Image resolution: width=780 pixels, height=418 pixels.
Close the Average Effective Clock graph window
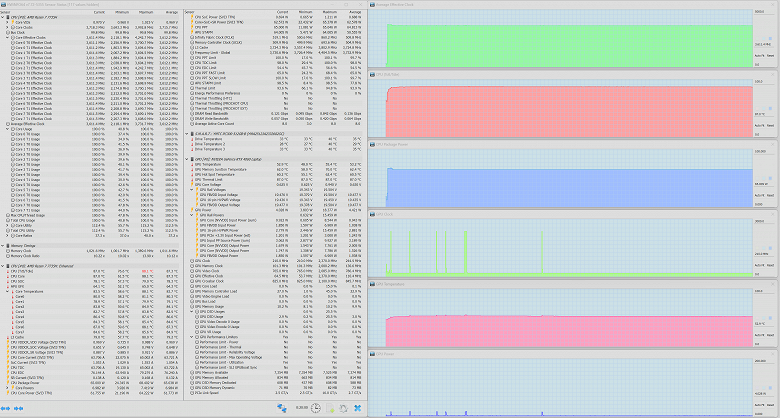773,4
